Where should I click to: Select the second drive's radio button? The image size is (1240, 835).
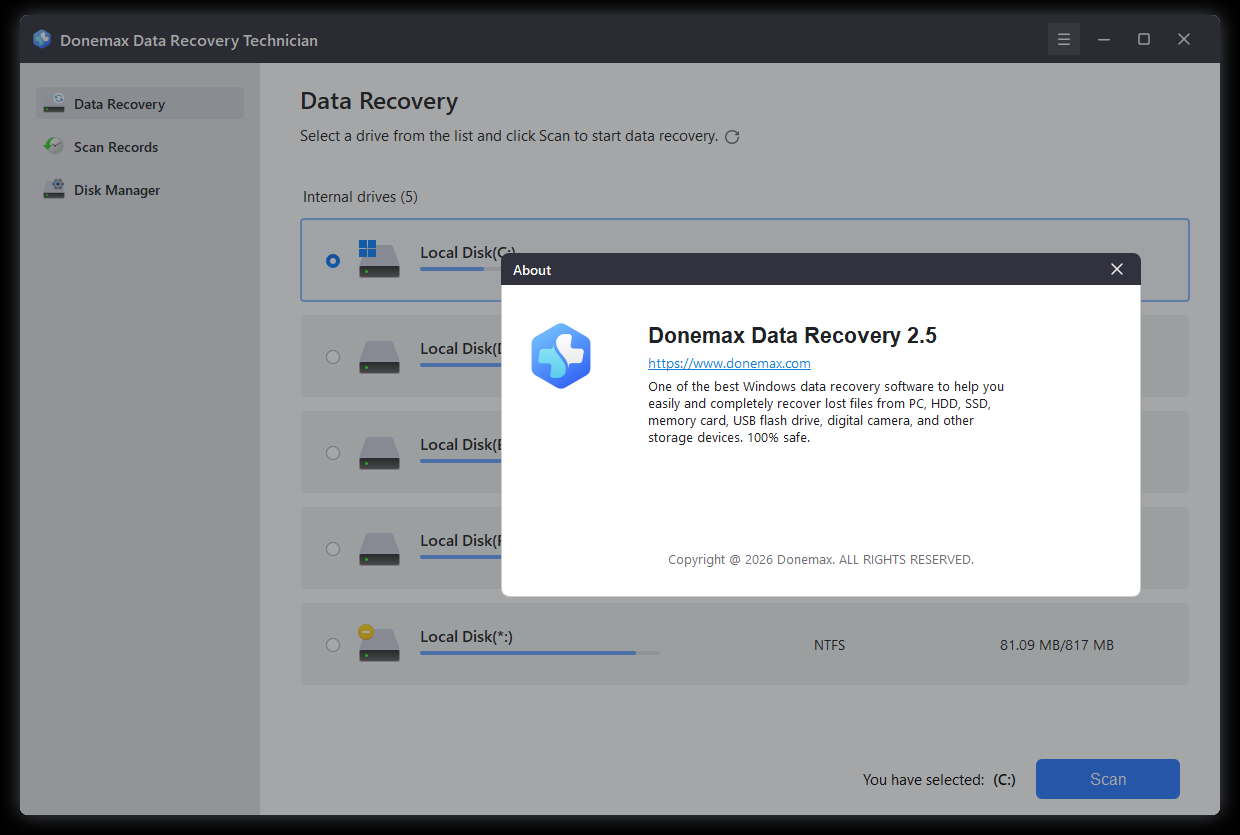point(333,356)
